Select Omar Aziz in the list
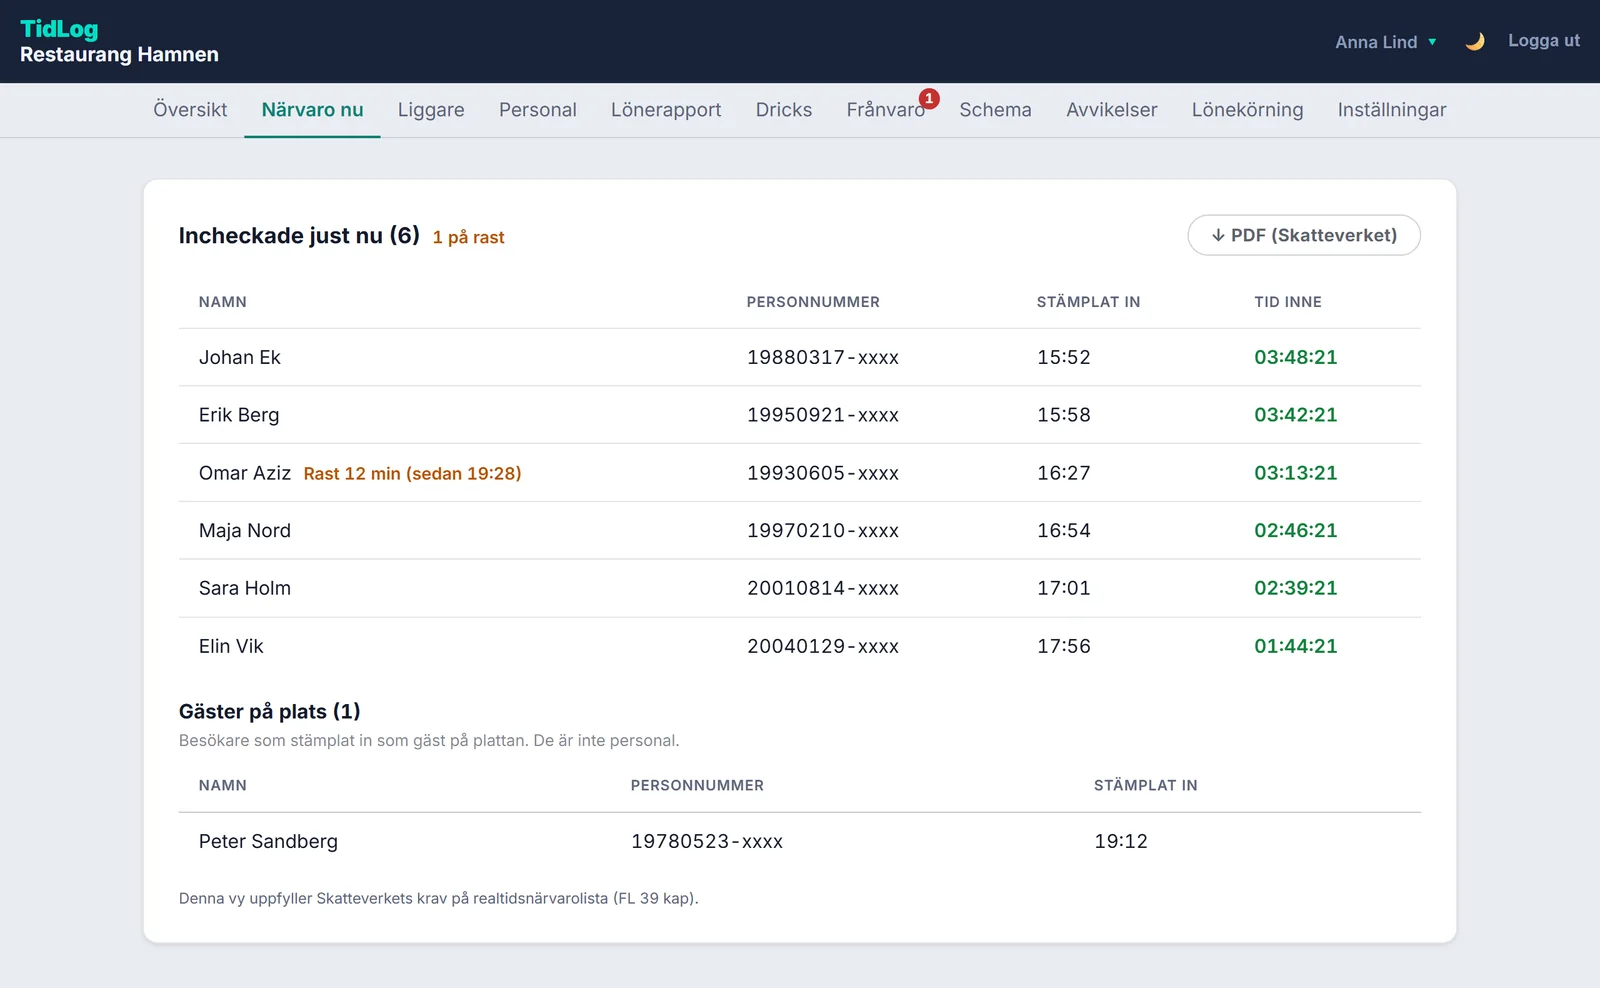Viewport: 1600px width, 988px height. (245, 473)
